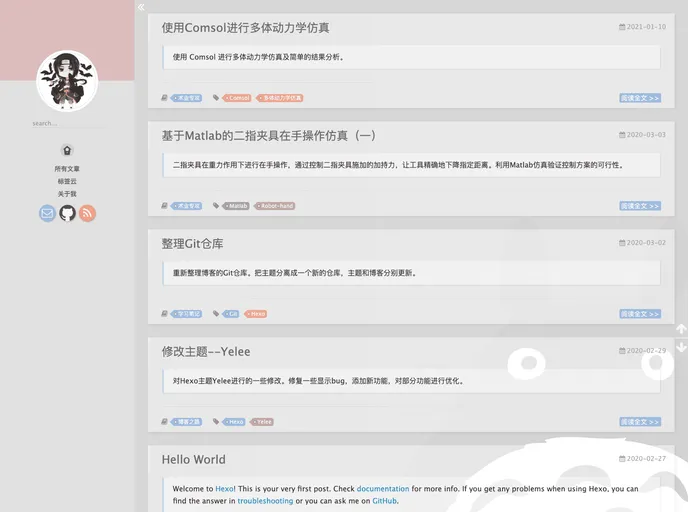Click 阅读全文 on the 整理Git仓库 post
The image size is (688, 512).
pyautogui.click(x=639, y=314)
